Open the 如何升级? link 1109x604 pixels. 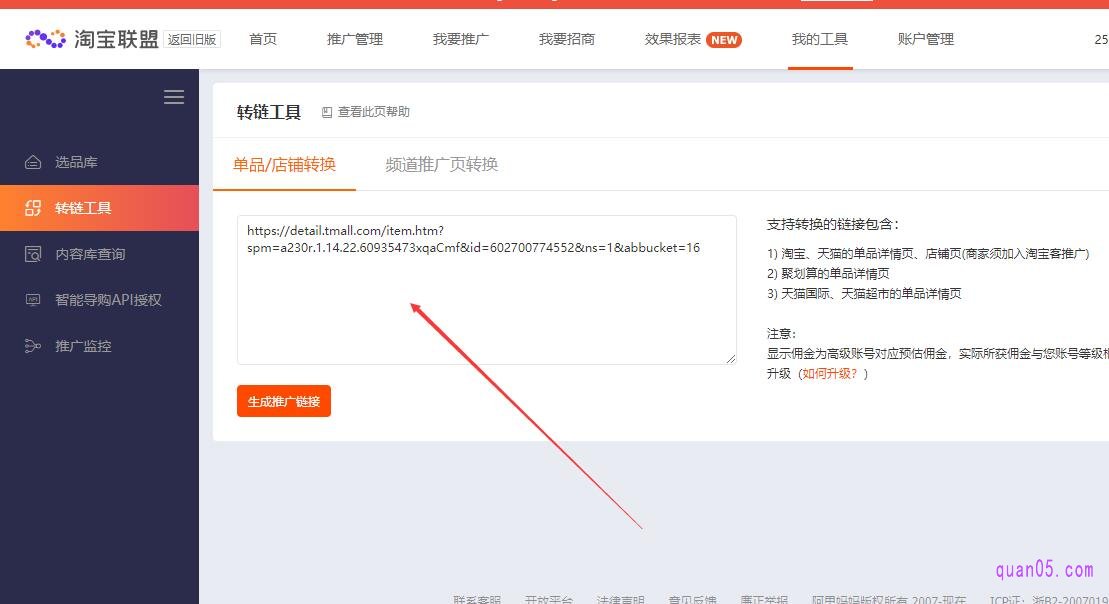click(829, 373)
